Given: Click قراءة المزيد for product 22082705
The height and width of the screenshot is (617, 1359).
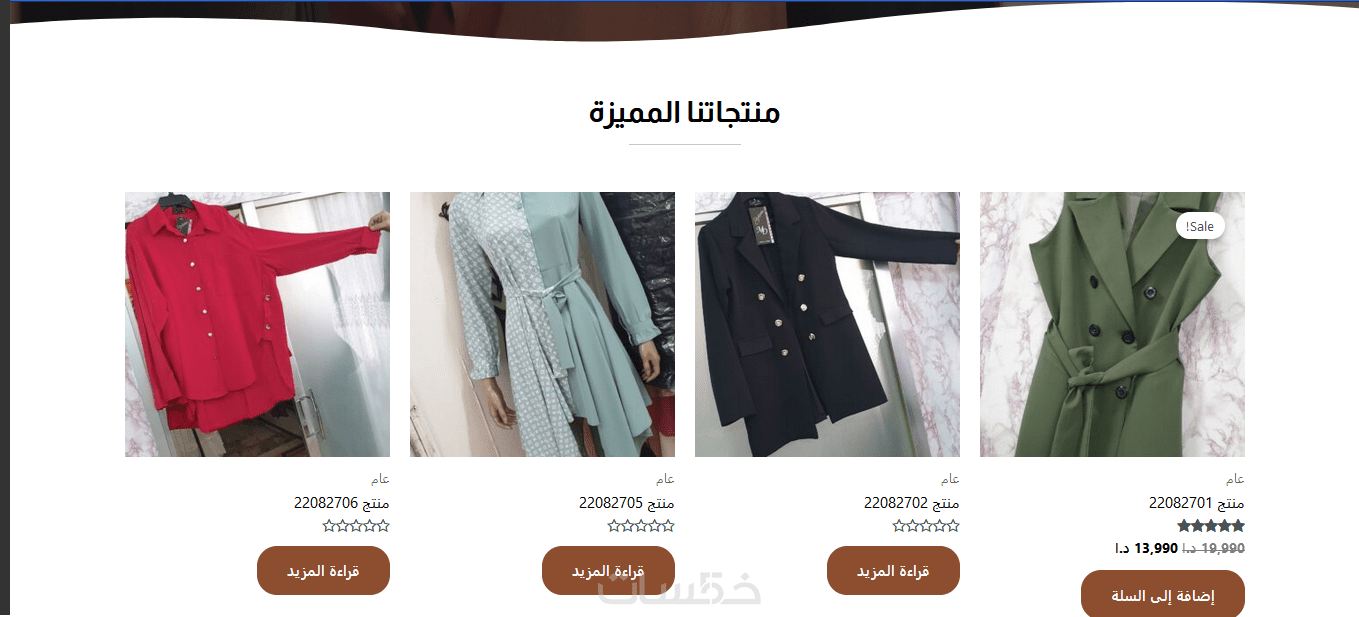Looking at the screenshot, I should pyautogui.click(x=608, y=570).
